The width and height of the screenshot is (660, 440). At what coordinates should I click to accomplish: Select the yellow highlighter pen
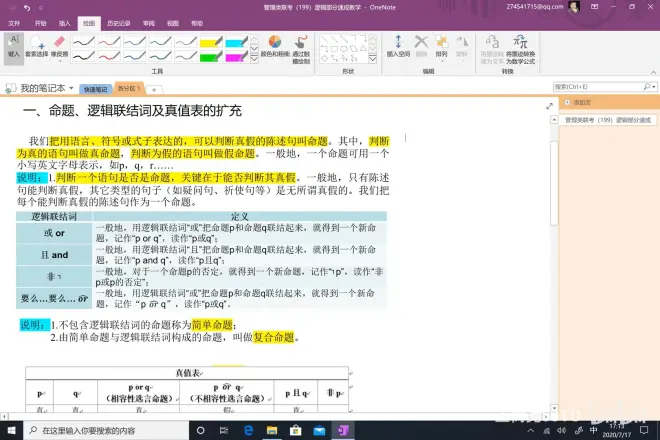[x=210, y=42]
